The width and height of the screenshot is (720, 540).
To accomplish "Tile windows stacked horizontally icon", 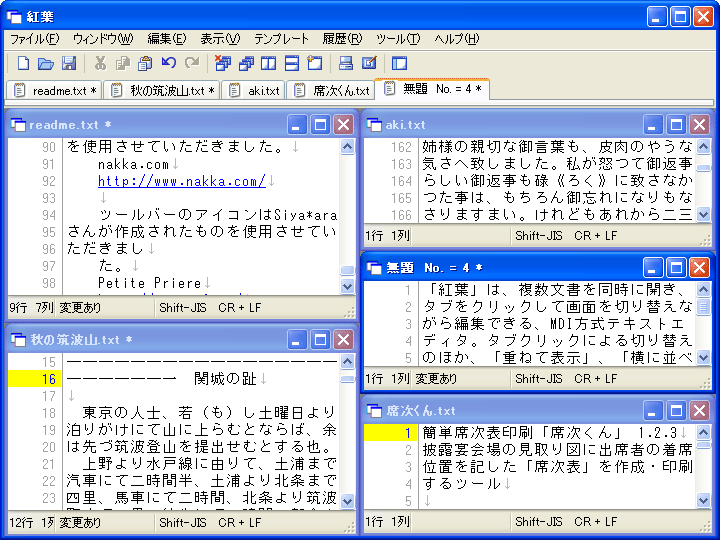I will tap(292, 63).
